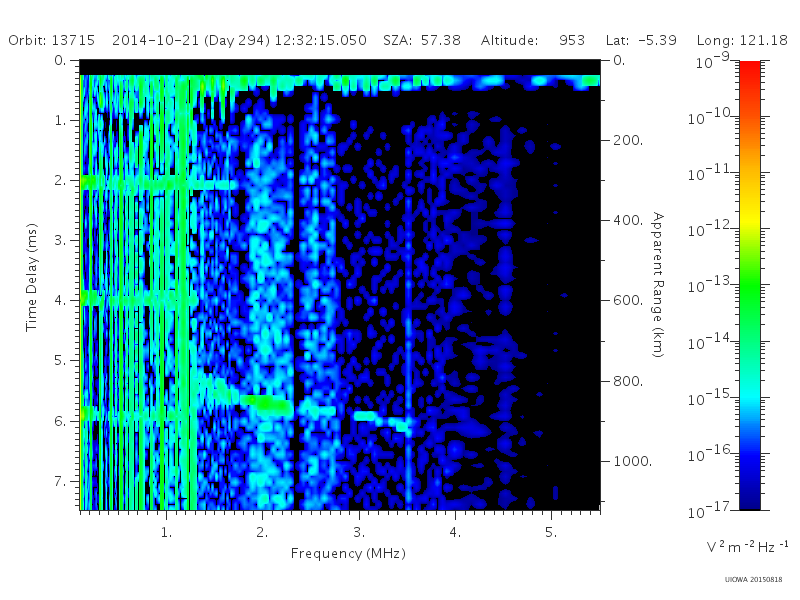Click the 1000. apparent range tick label

pyautogui.click(x=633, y=461)
